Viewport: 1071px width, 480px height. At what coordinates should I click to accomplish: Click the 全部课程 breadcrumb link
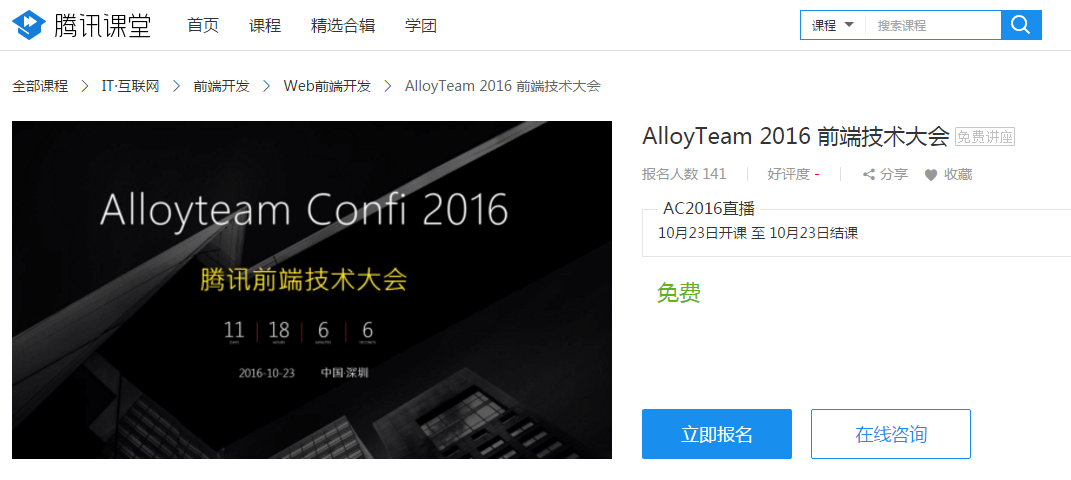pyautogui.click(x=40, y=87)
